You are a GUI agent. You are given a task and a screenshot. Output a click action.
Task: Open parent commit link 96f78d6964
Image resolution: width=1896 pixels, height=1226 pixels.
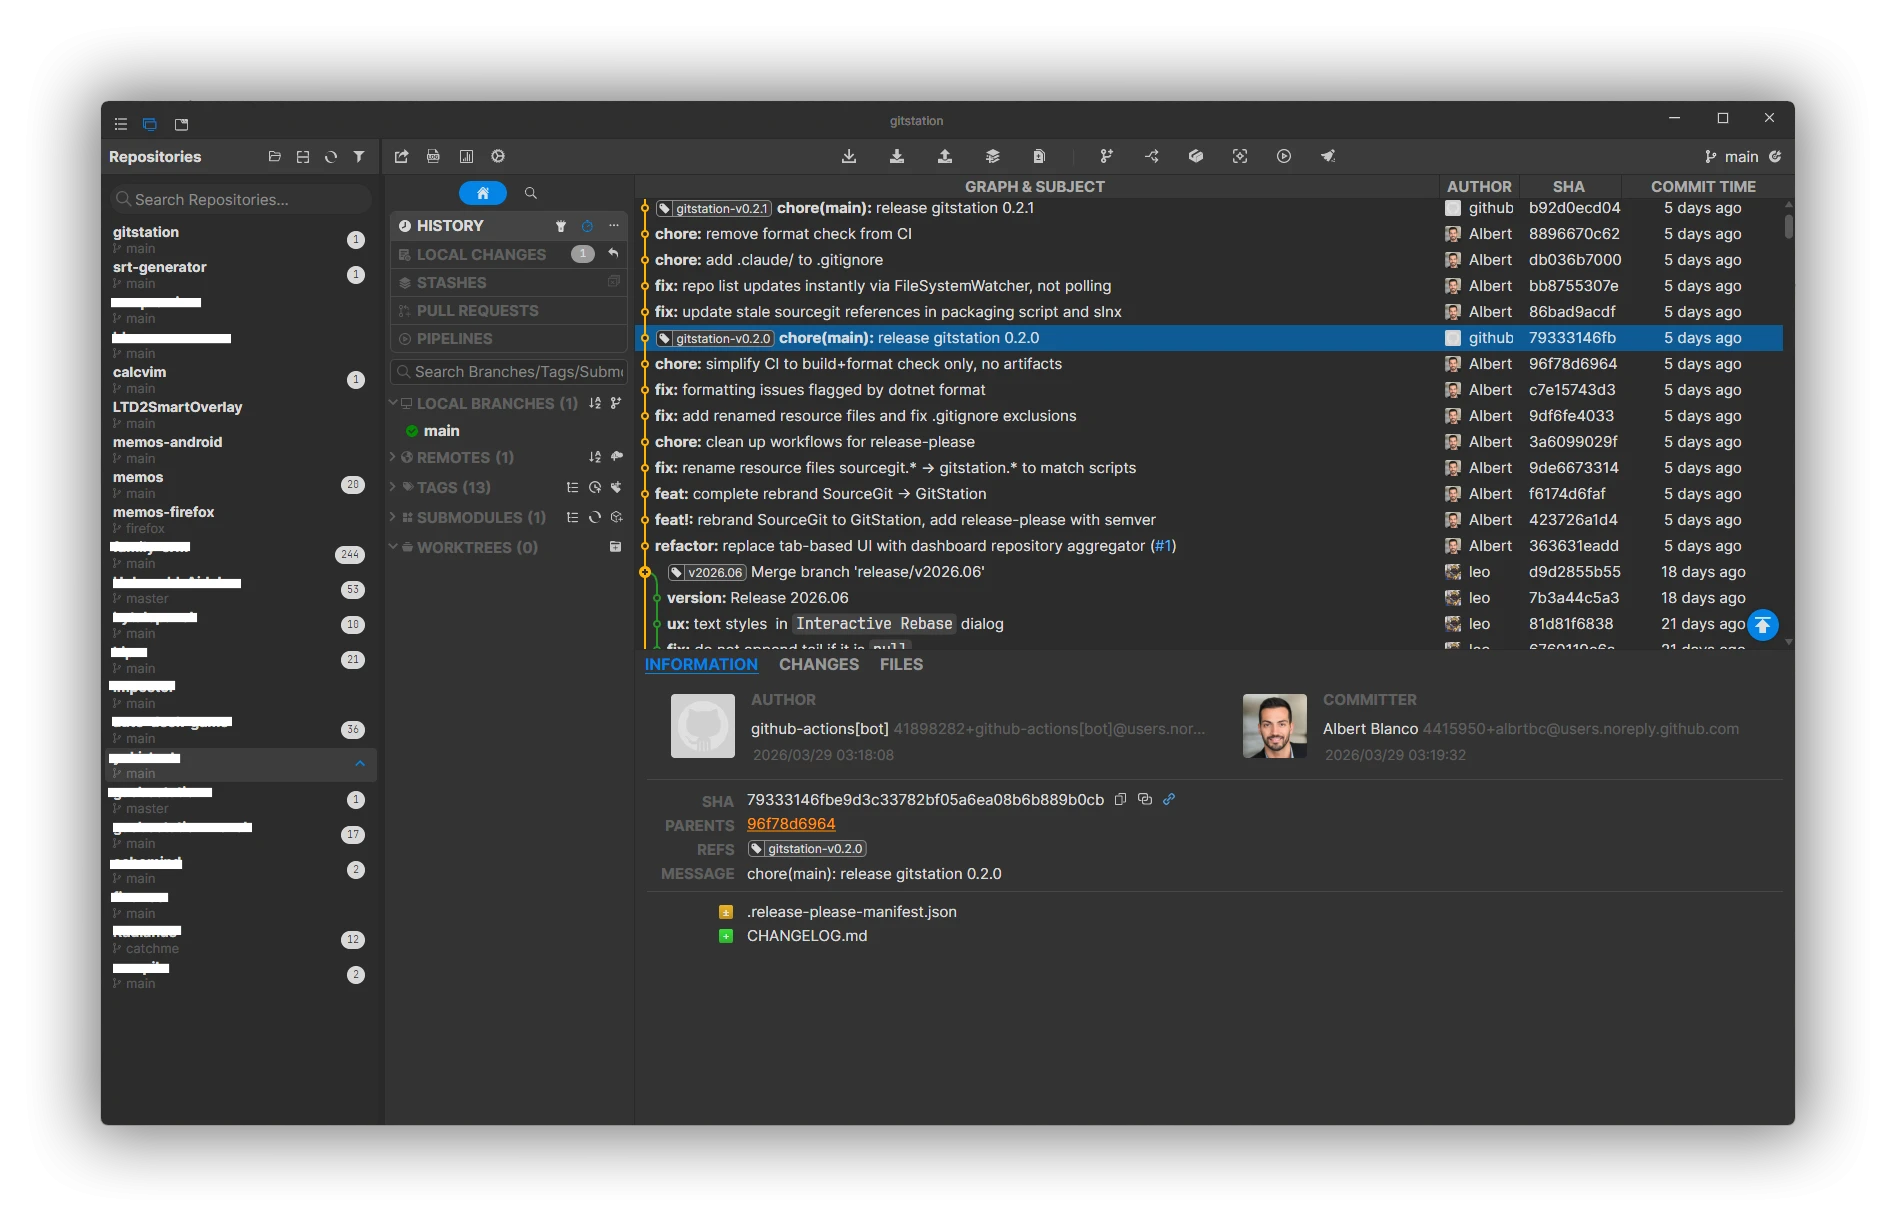point(791,824)
